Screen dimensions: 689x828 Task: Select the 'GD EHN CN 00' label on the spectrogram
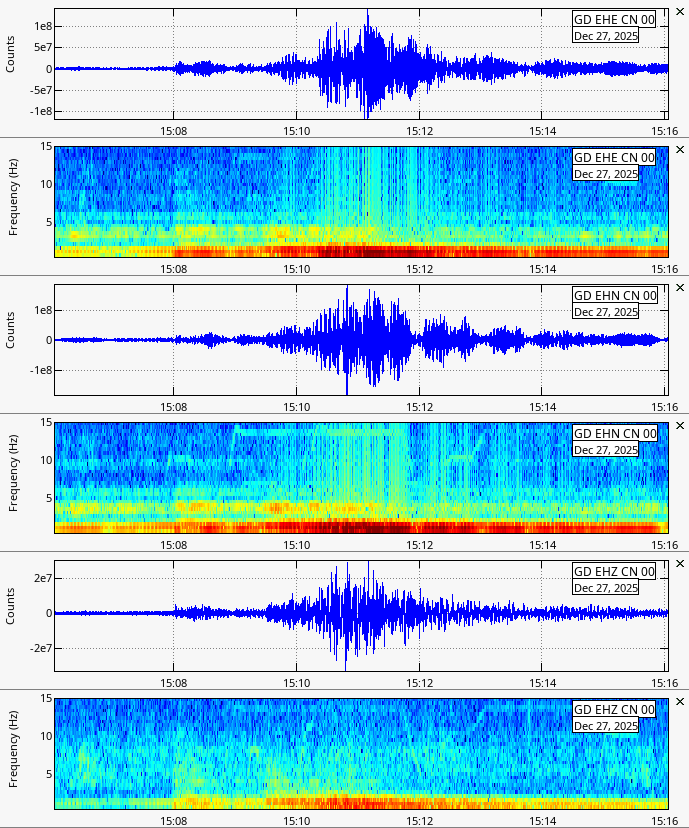click(615, 433)
